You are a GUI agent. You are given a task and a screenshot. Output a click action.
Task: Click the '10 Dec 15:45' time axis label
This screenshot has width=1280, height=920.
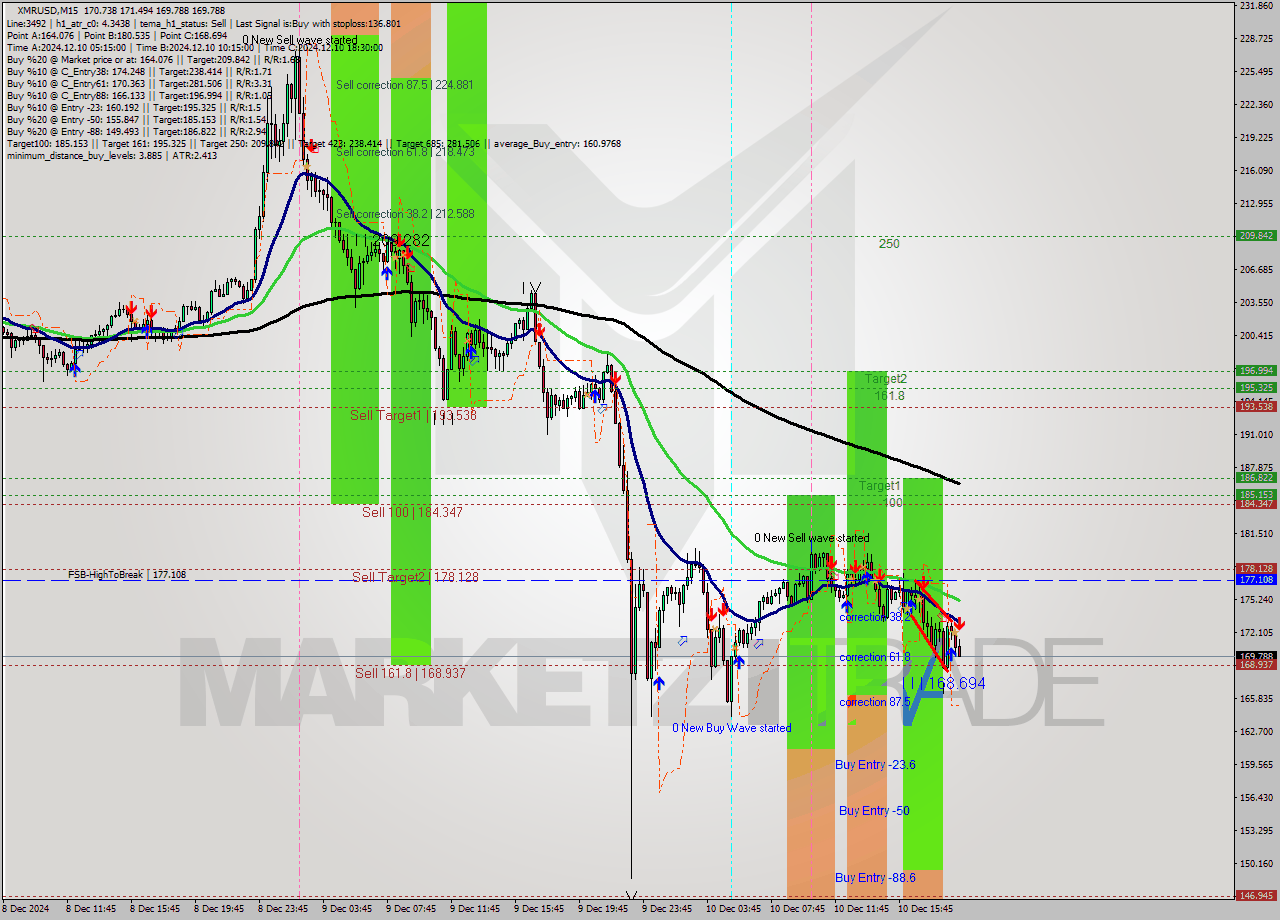925,910
